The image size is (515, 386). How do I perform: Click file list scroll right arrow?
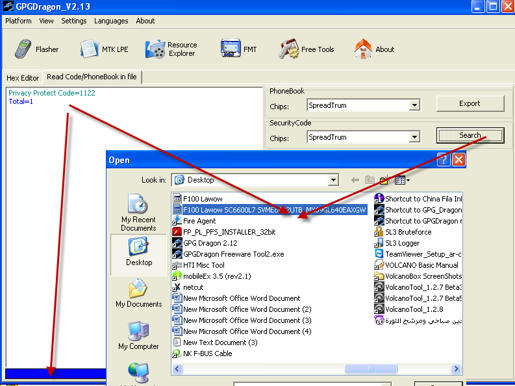click(456, 369)
